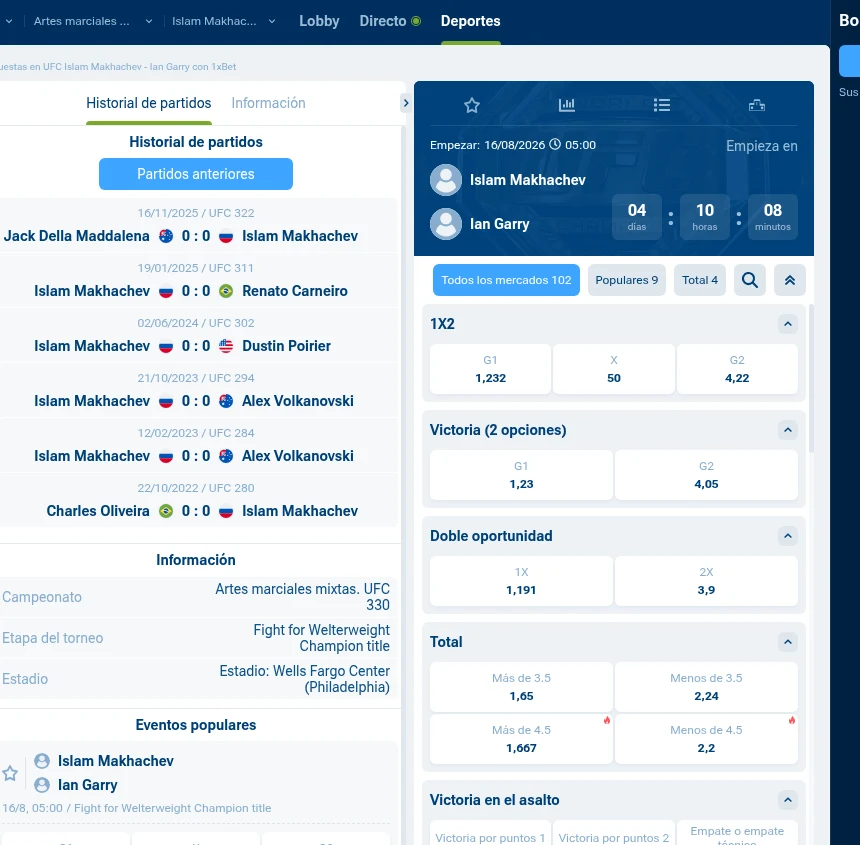Click the fire icon on Más de 4.5
This screenshot has height=845, width=860.
coord(607,720)
